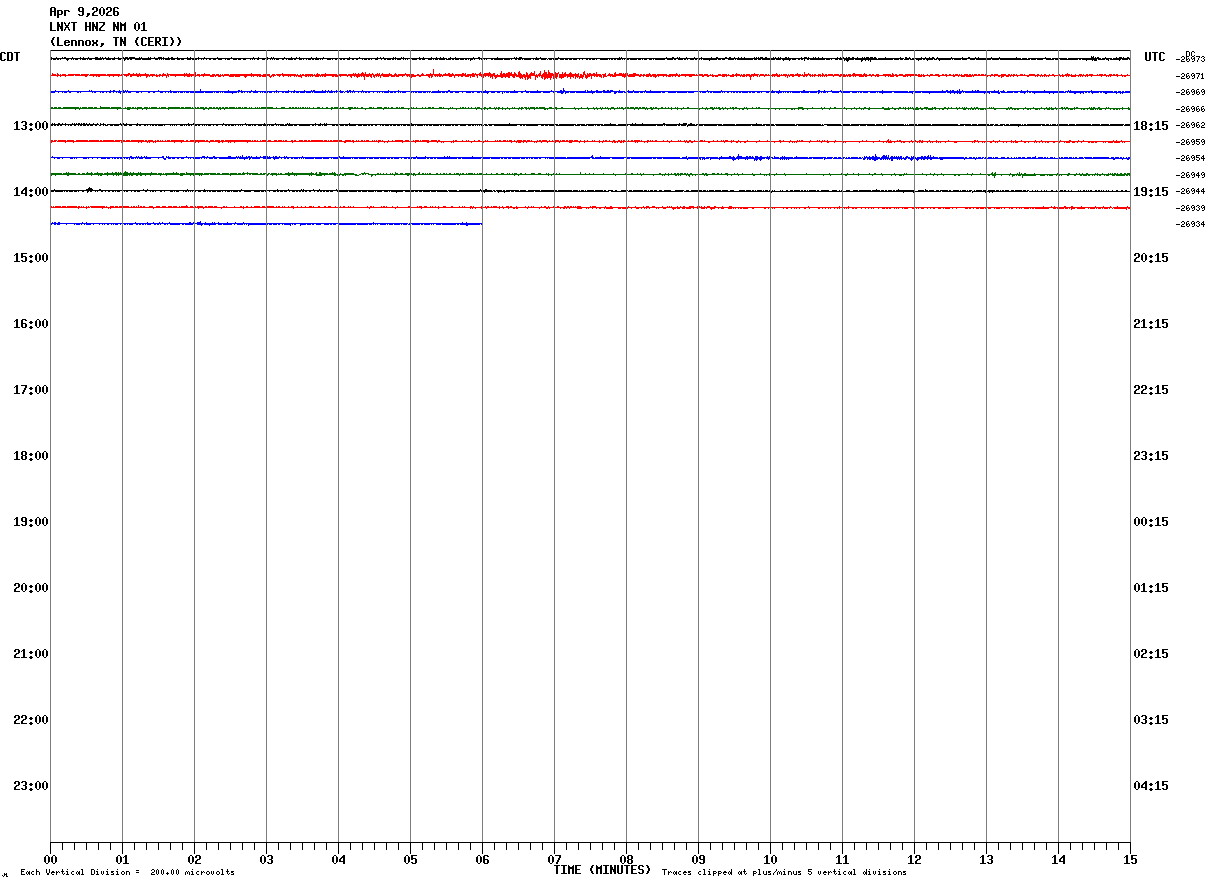Click the minute tick label 01
This screenshot has width=1210, height=886.
pyautogui.click(x=122, y=860)
